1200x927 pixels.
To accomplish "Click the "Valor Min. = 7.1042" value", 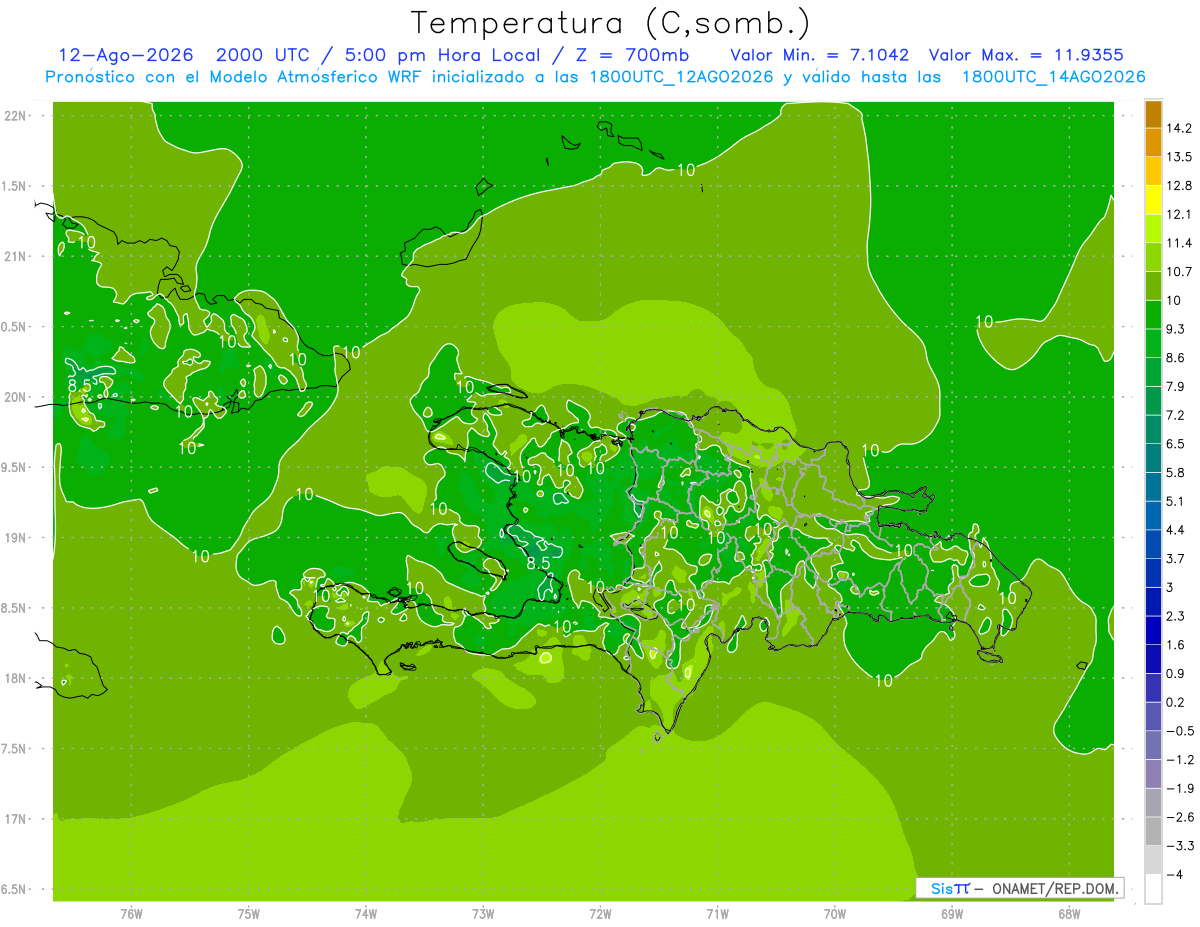I will coord(820,55).
